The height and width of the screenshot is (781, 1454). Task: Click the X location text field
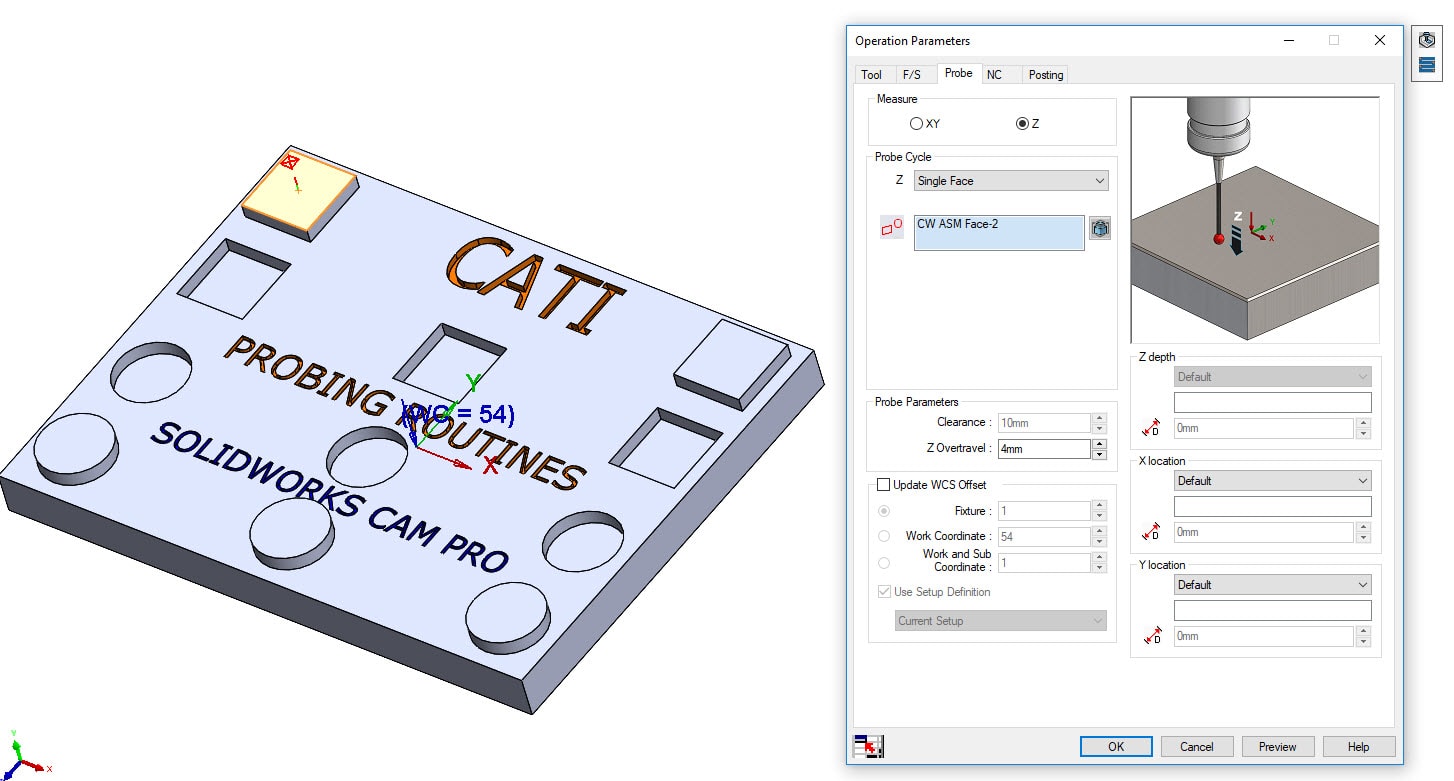[x=1272, y=507]
